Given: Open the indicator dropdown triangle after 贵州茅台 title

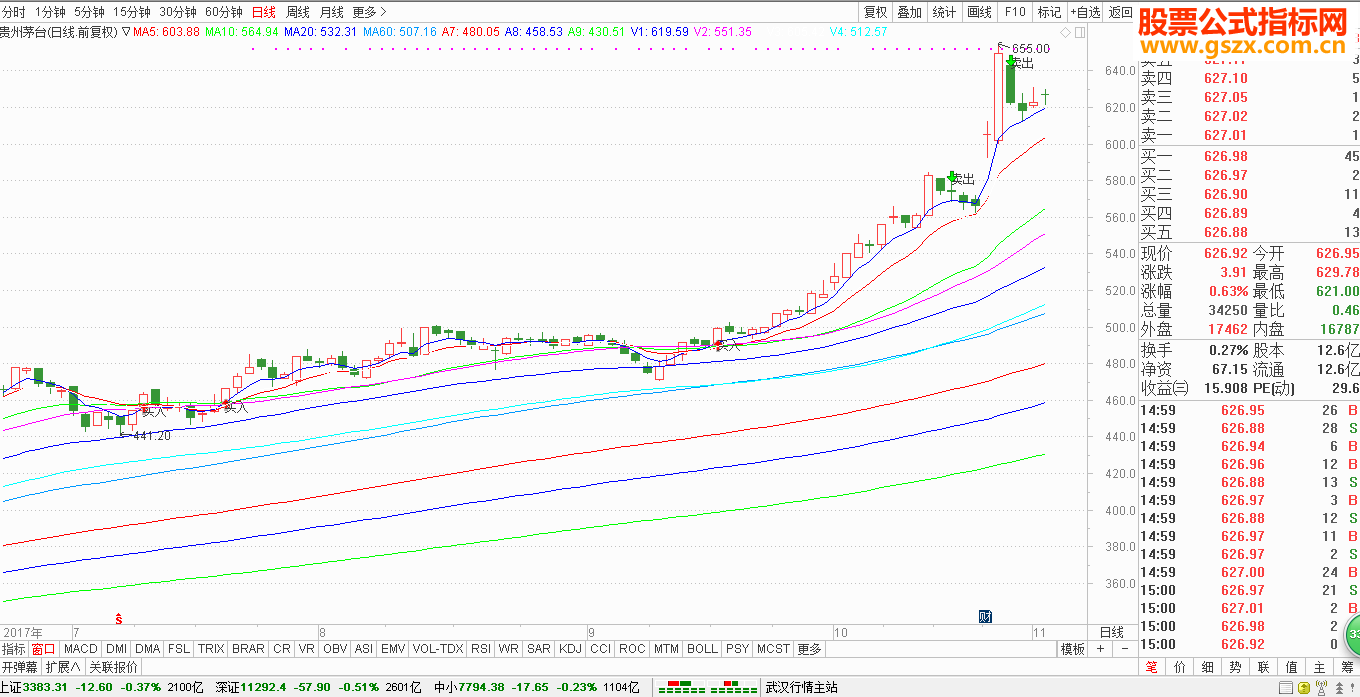Looking at the screenshot, I should pyautogui.click(x=125, y=32).
